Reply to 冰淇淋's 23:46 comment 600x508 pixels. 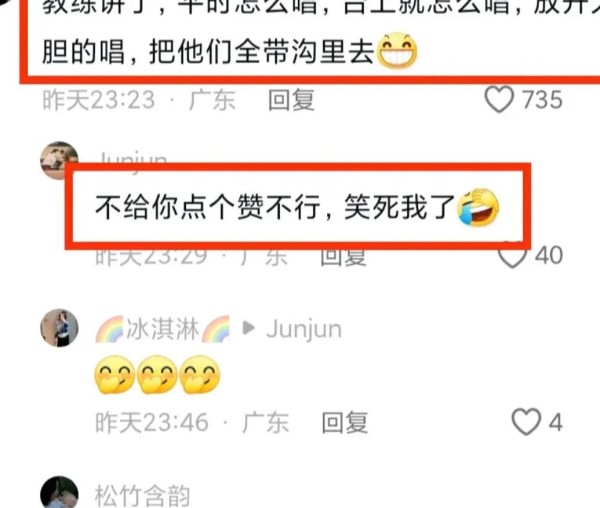click(345, 422)
